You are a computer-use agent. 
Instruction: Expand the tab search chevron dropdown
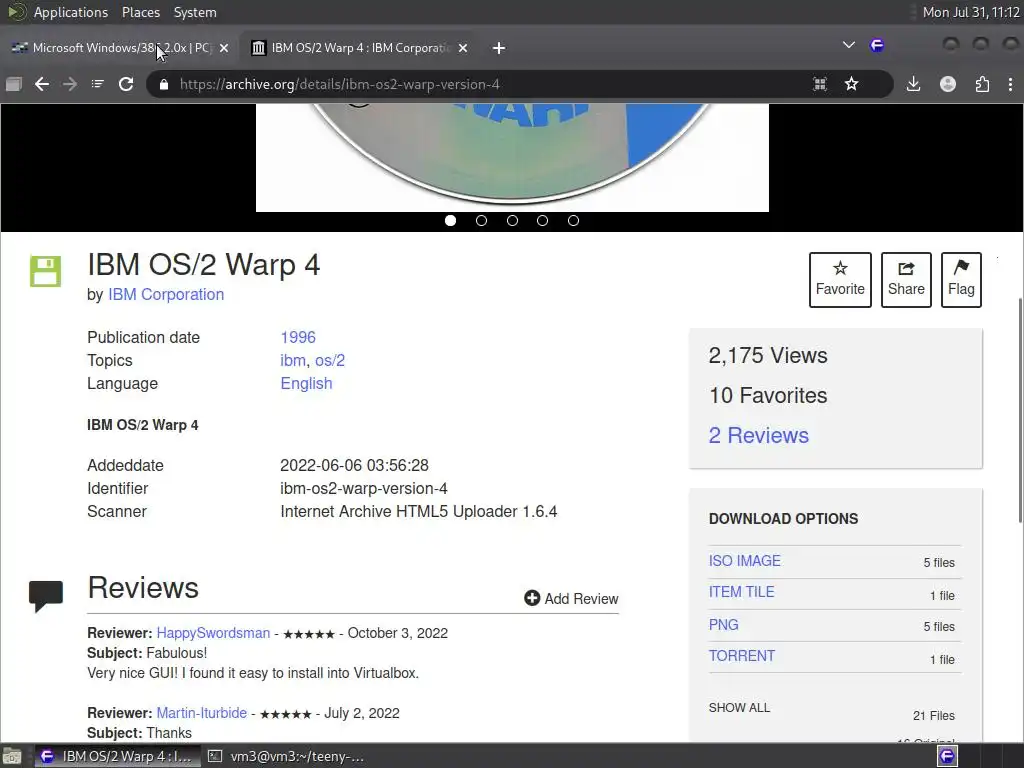point(848,45)
